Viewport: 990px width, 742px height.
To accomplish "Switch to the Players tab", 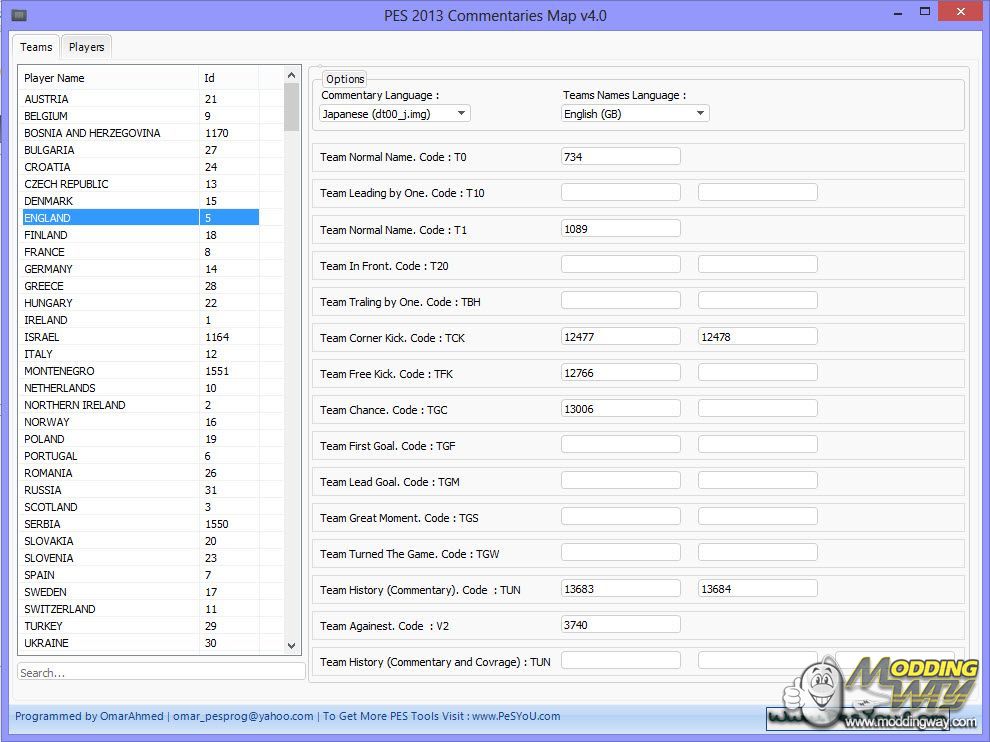I will pos(86,47).
